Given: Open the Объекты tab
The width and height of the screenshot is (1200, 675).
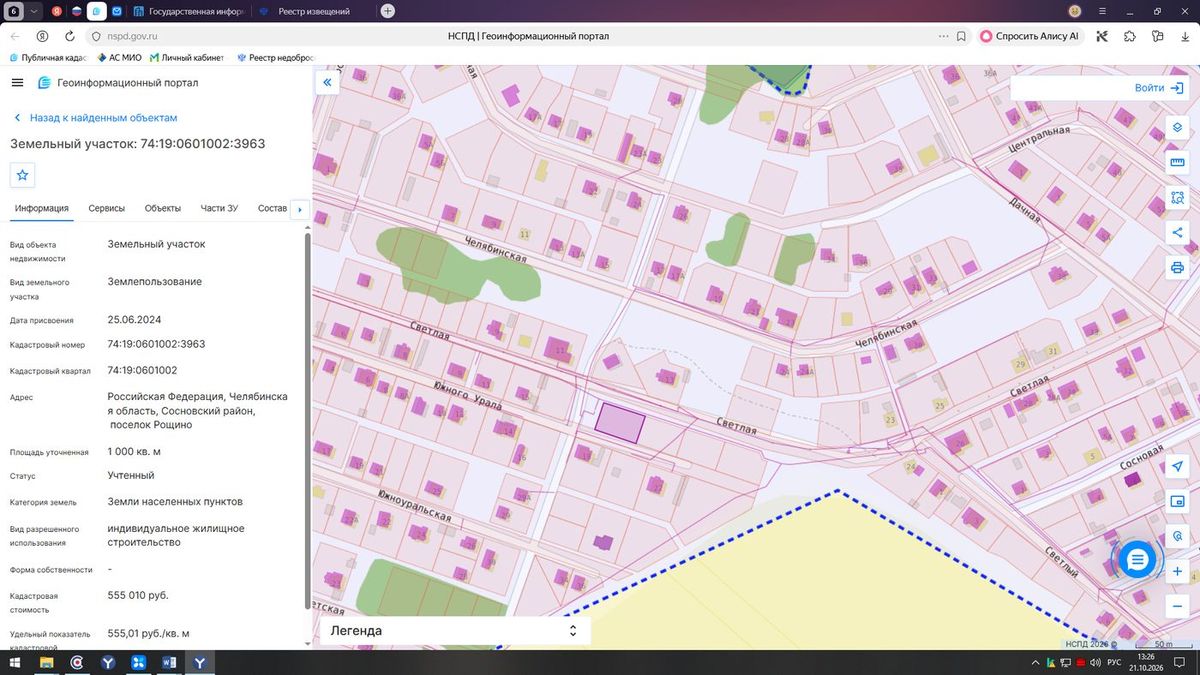Looking at the screenshot, I should [163, 208].
